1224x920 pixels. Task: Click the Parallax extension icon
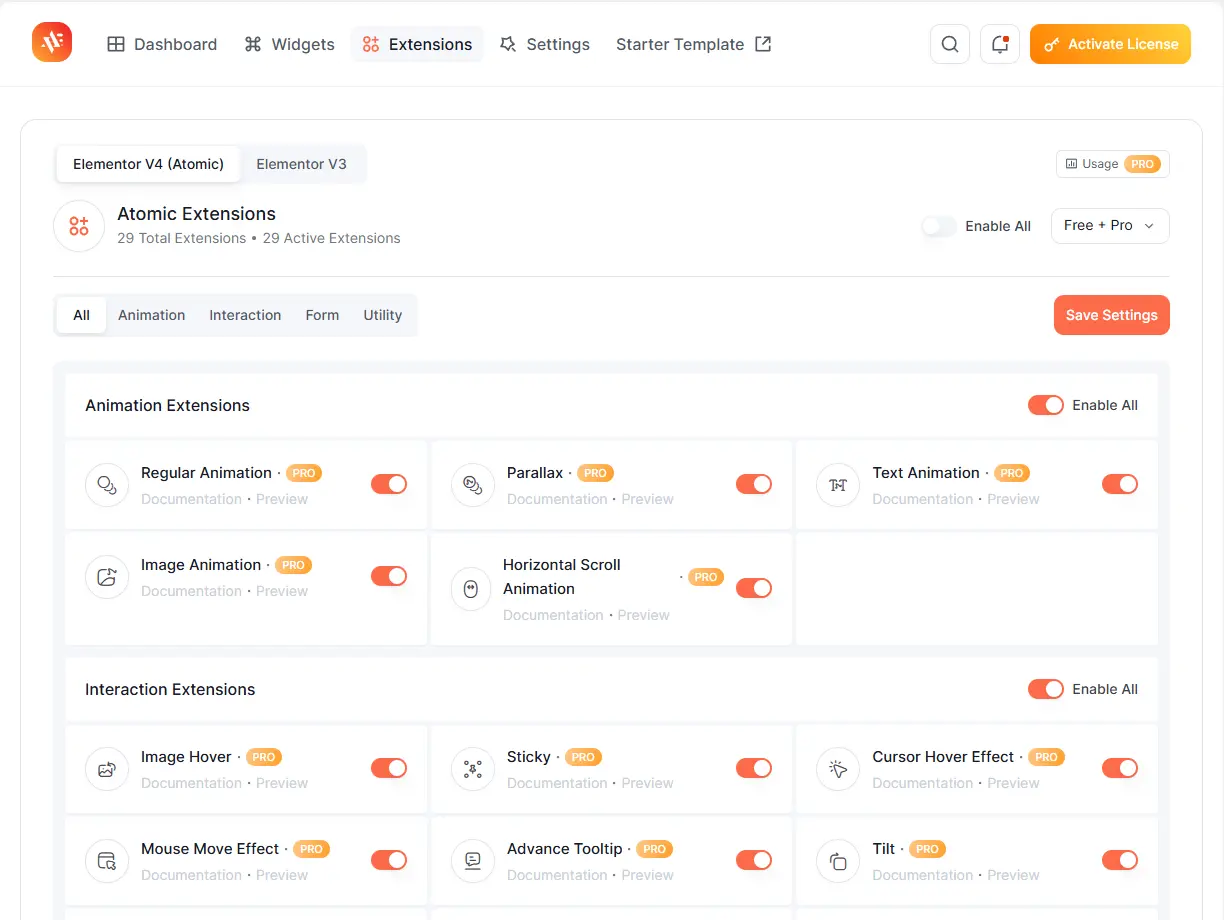click(473, 485)
